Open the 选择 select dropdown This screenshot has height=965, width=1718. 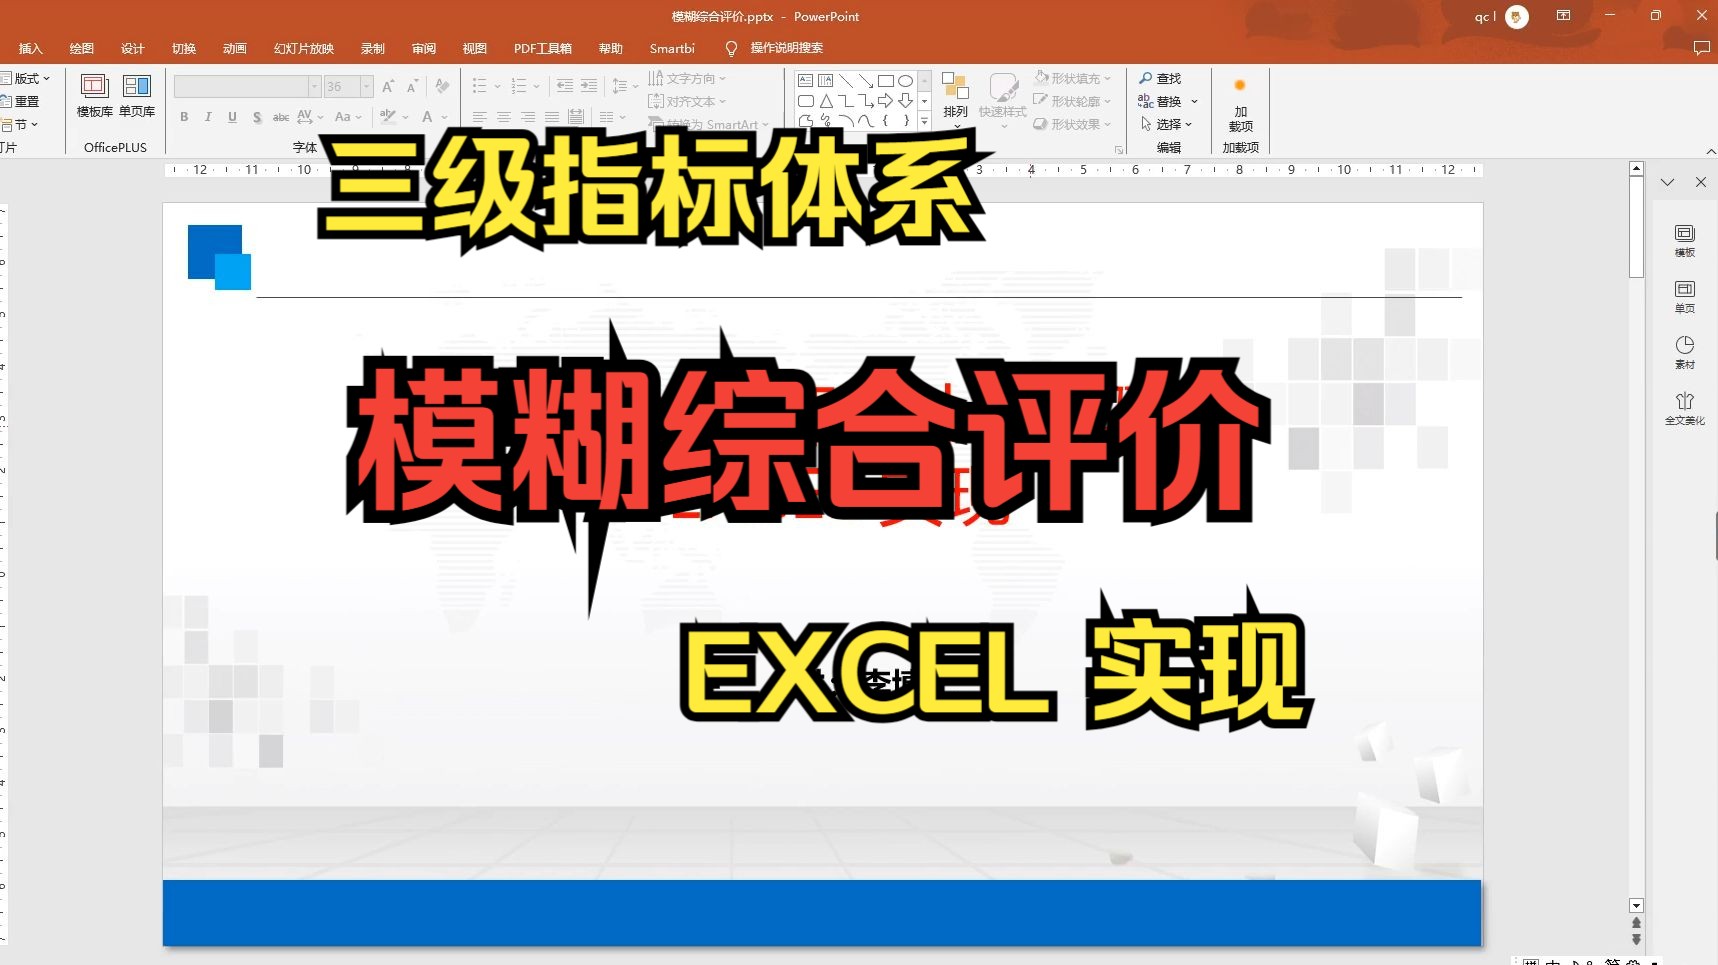1166,124
